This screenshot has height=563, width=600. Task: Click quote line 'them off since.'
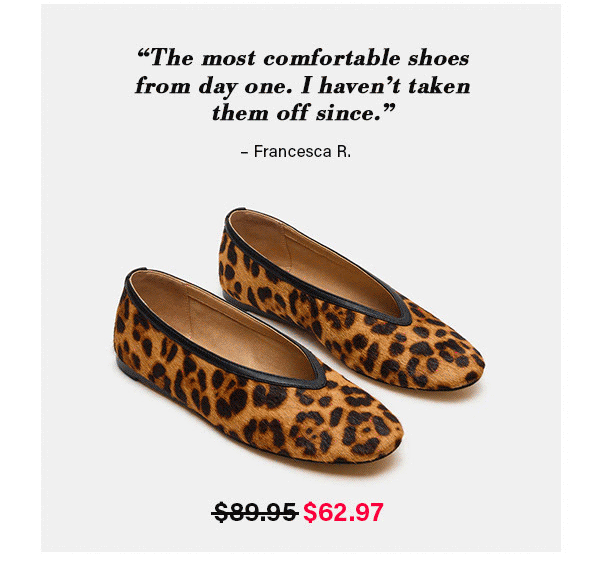point(303,113)
